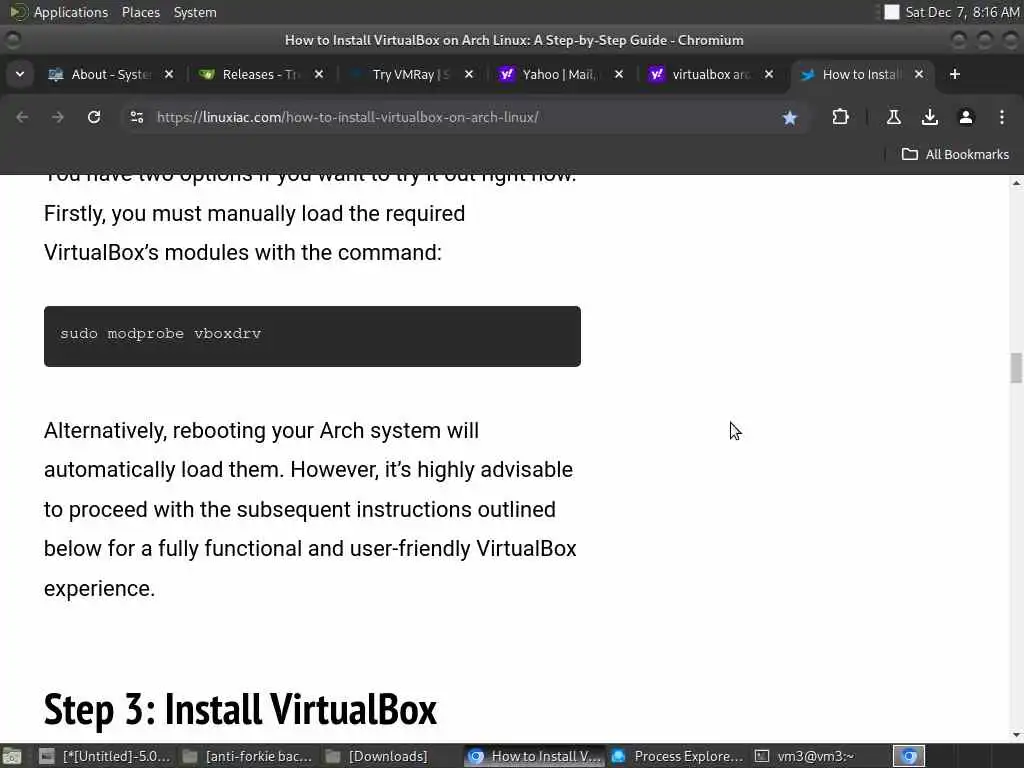Go back to the previous page
Image resolution: width=1024 pixels, height=768 pixels.
tap(22, 117)
